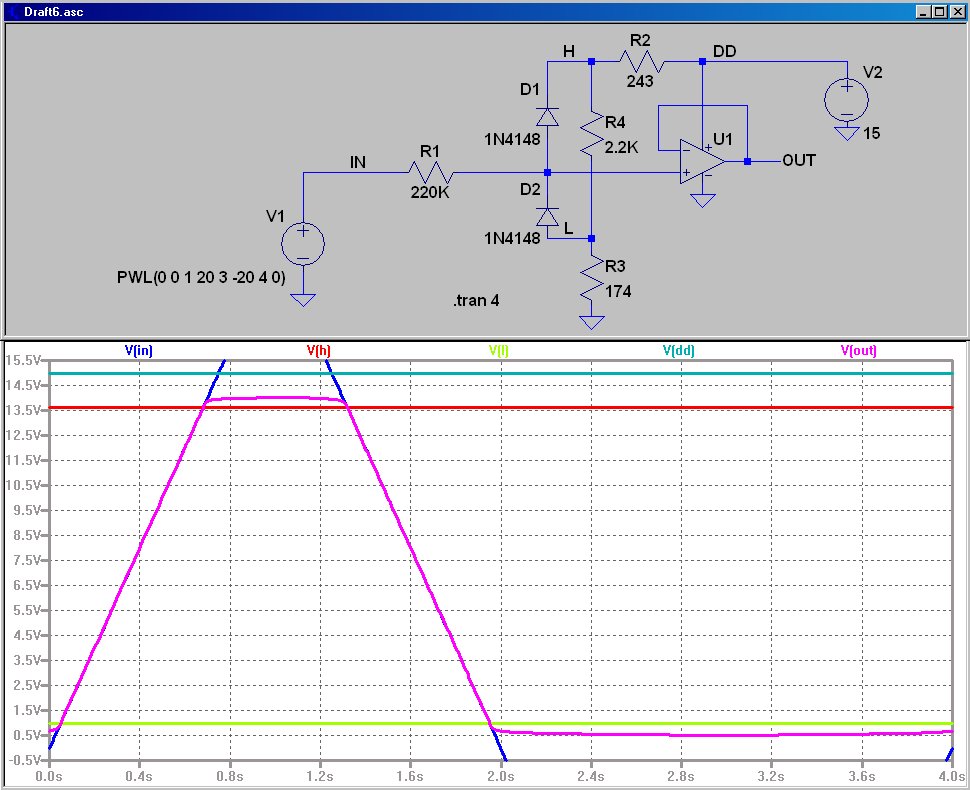970x790 pixels.
Task: Select op-amp U1 symbol
Action: pyautogui.click(x=702, y=161)
